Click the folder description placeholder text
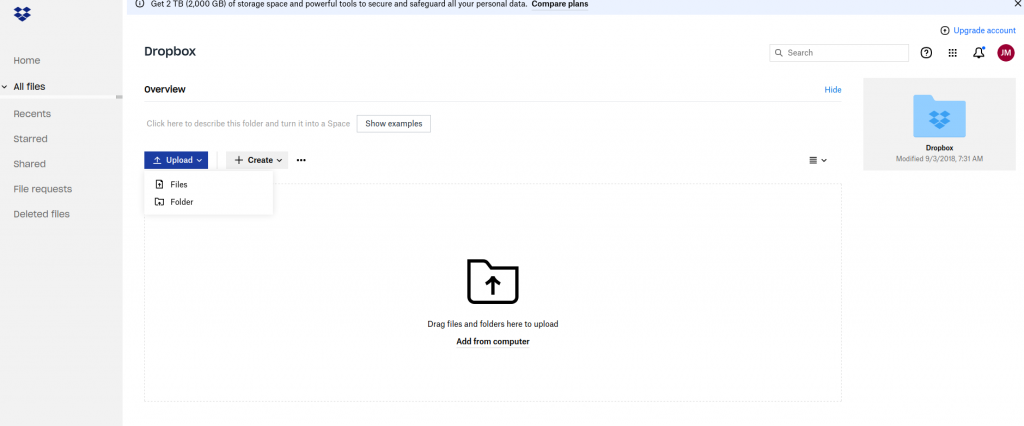Viewport: 1024px width, 426px height. pyautogui.click(x=248, y=123)
